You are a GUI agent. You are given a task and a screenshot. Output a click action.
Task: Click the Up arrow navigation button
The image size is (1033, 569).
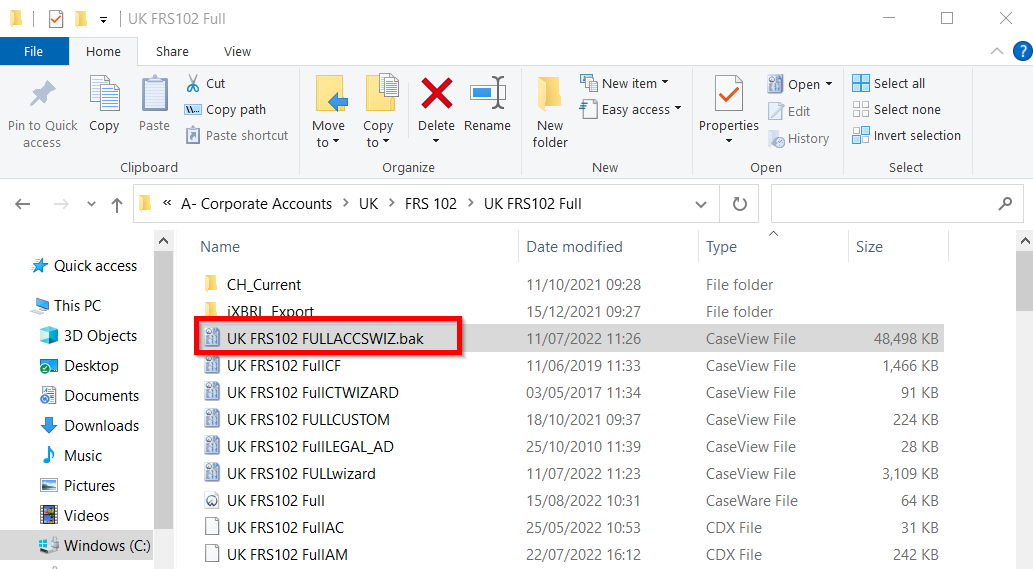pyautogui.click(x=117, y=204)
